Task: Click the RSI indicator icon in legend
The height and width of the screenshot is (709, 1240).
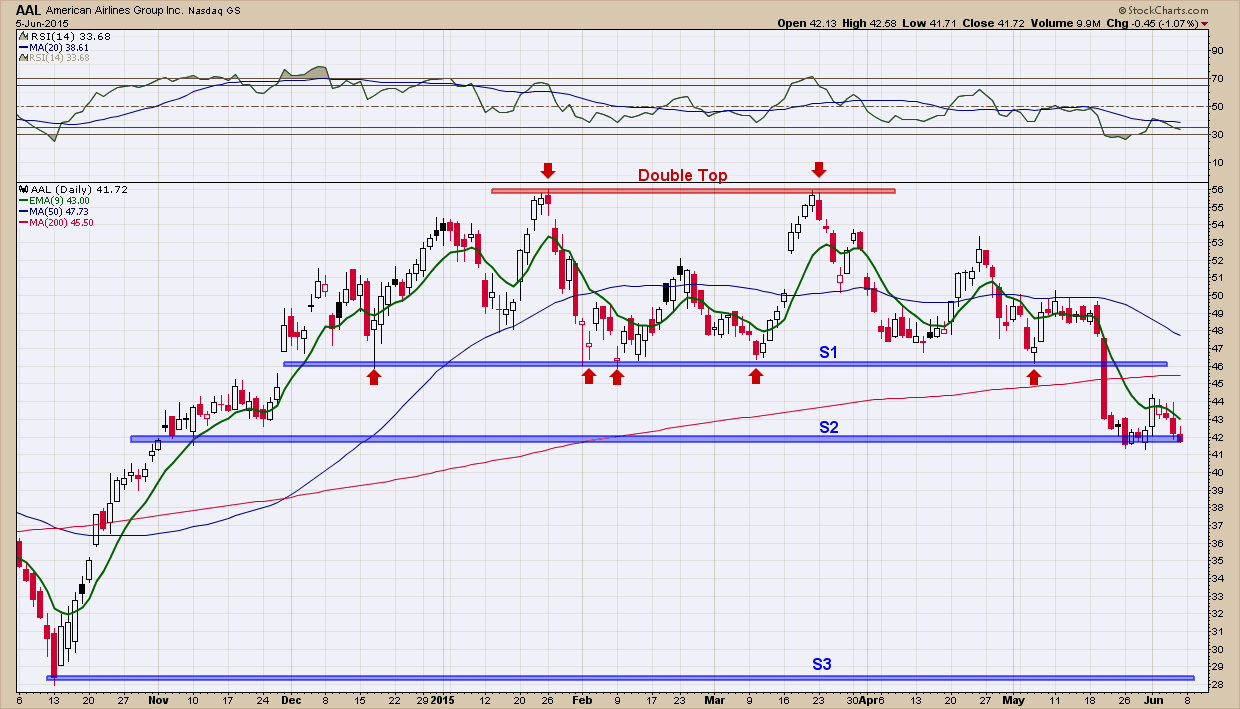Action: 24,37
